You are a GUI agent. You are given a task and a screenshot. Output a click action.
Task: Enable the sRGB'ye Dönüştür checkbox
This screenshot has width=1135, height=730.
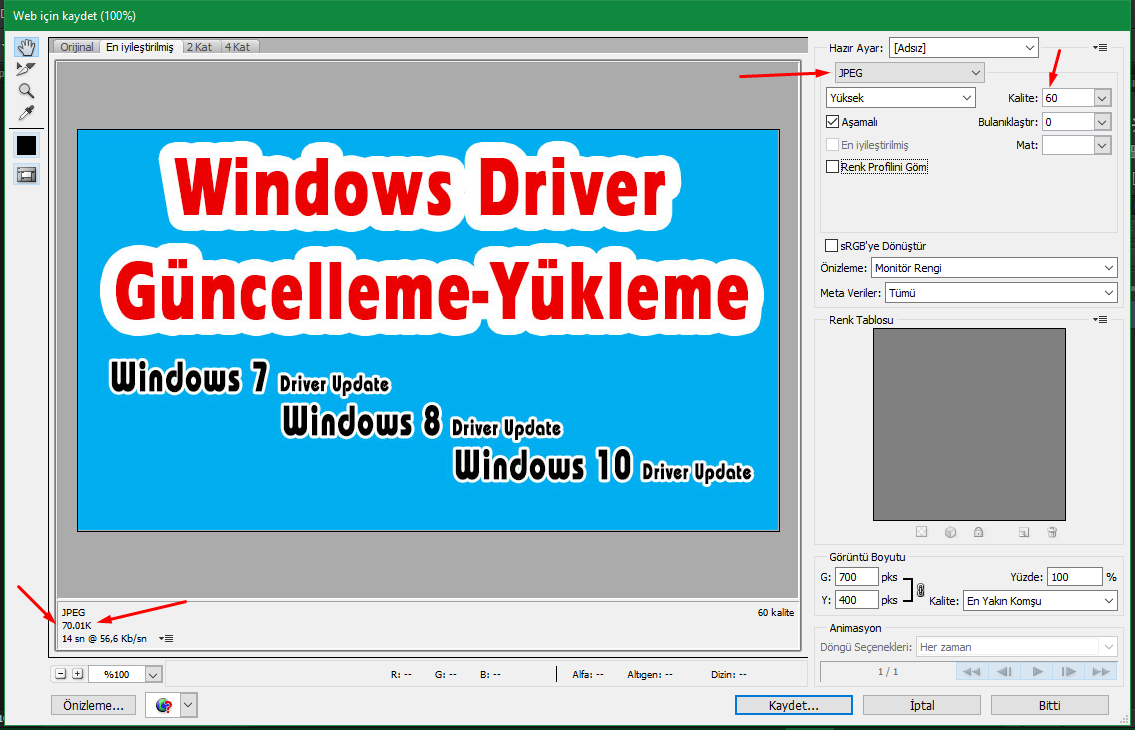pyautogui.click(x=832, y=246)
